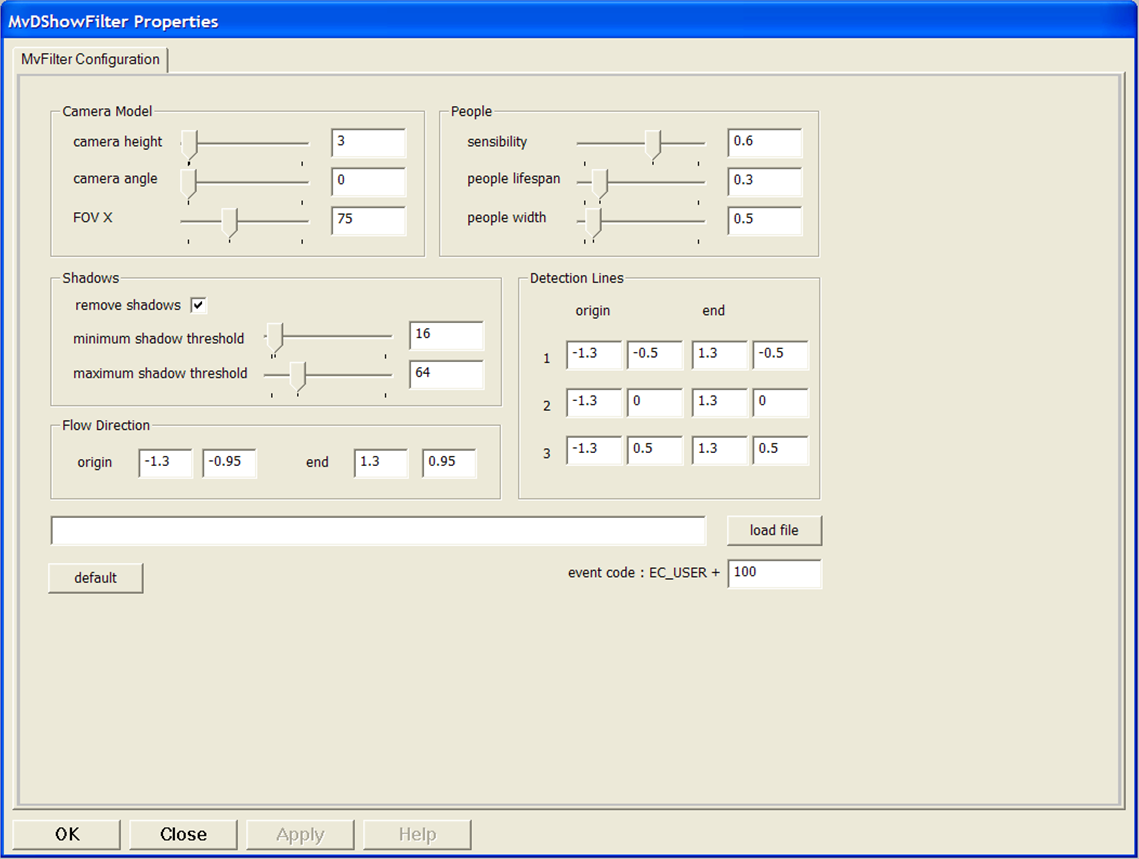Click Flow Direction origin field showing -1.3
Screen dimensions: 1139x859
166,463
